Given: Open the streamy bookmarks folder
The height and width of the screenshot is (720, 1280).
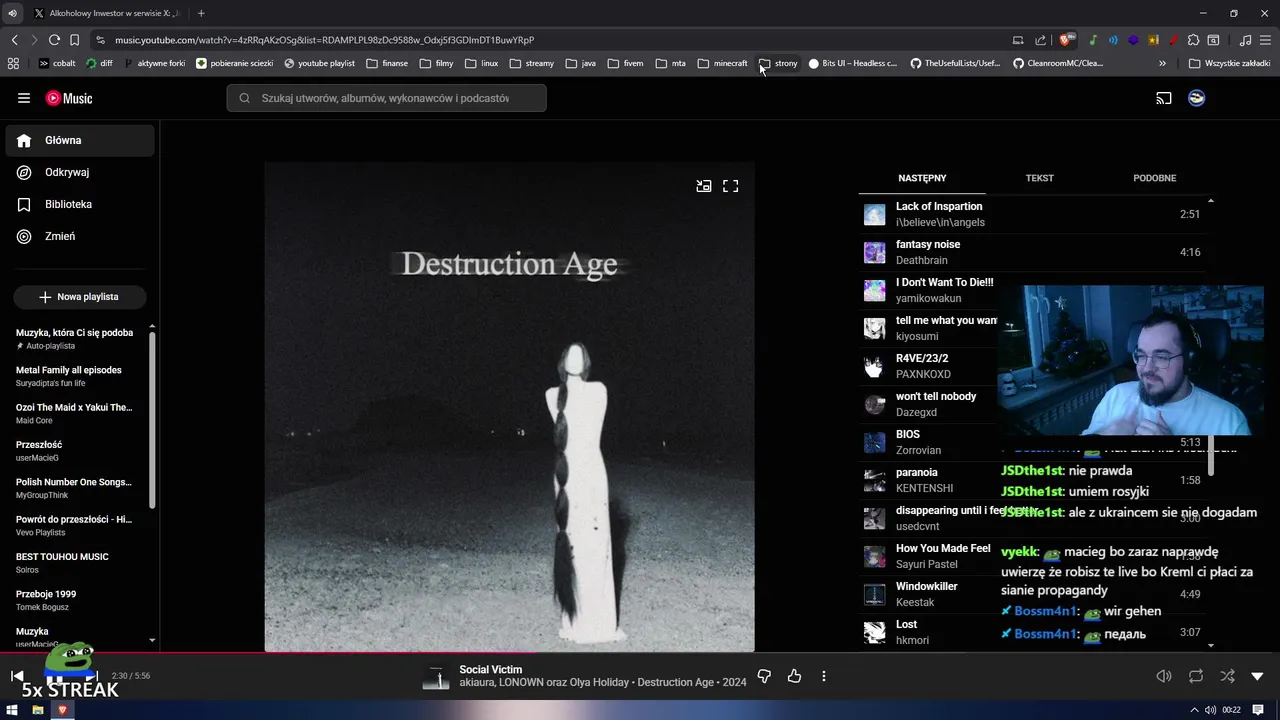Looking at the screenshot, I should [532, 63].
